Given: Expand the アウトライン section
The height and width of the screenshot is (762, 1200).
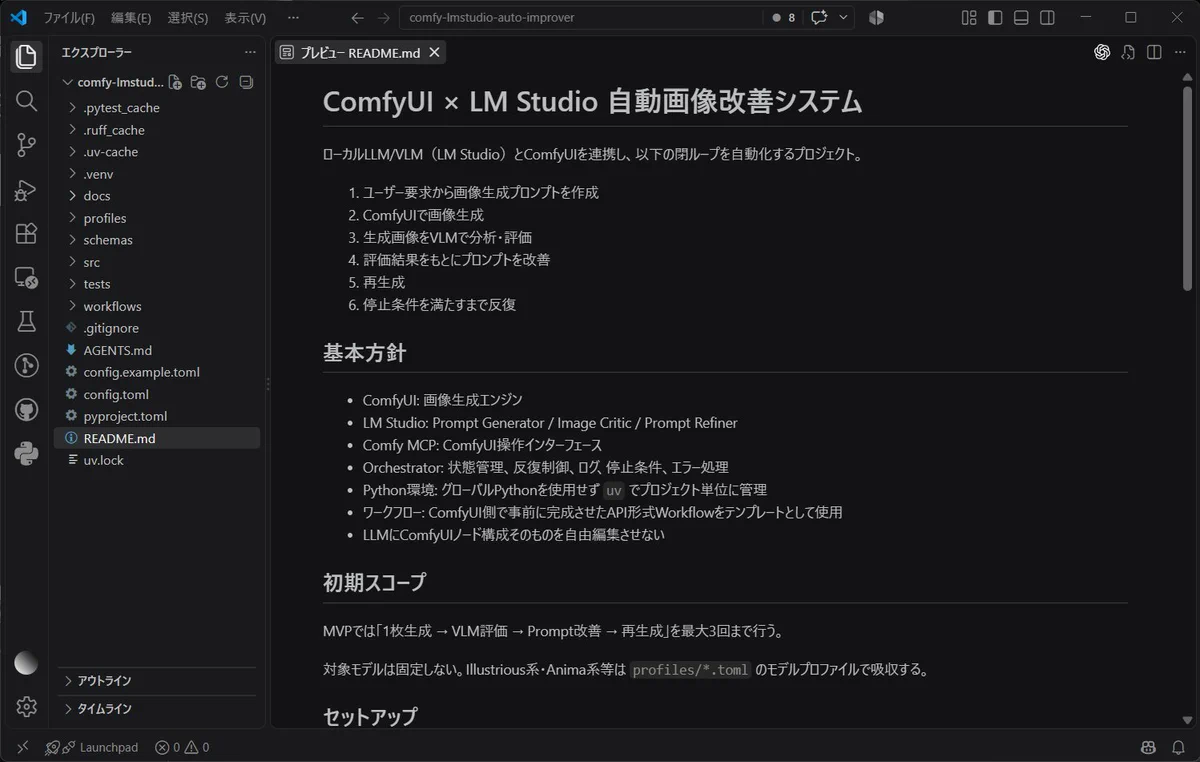Looking at the screenshot, I should [x=157, y=681].
